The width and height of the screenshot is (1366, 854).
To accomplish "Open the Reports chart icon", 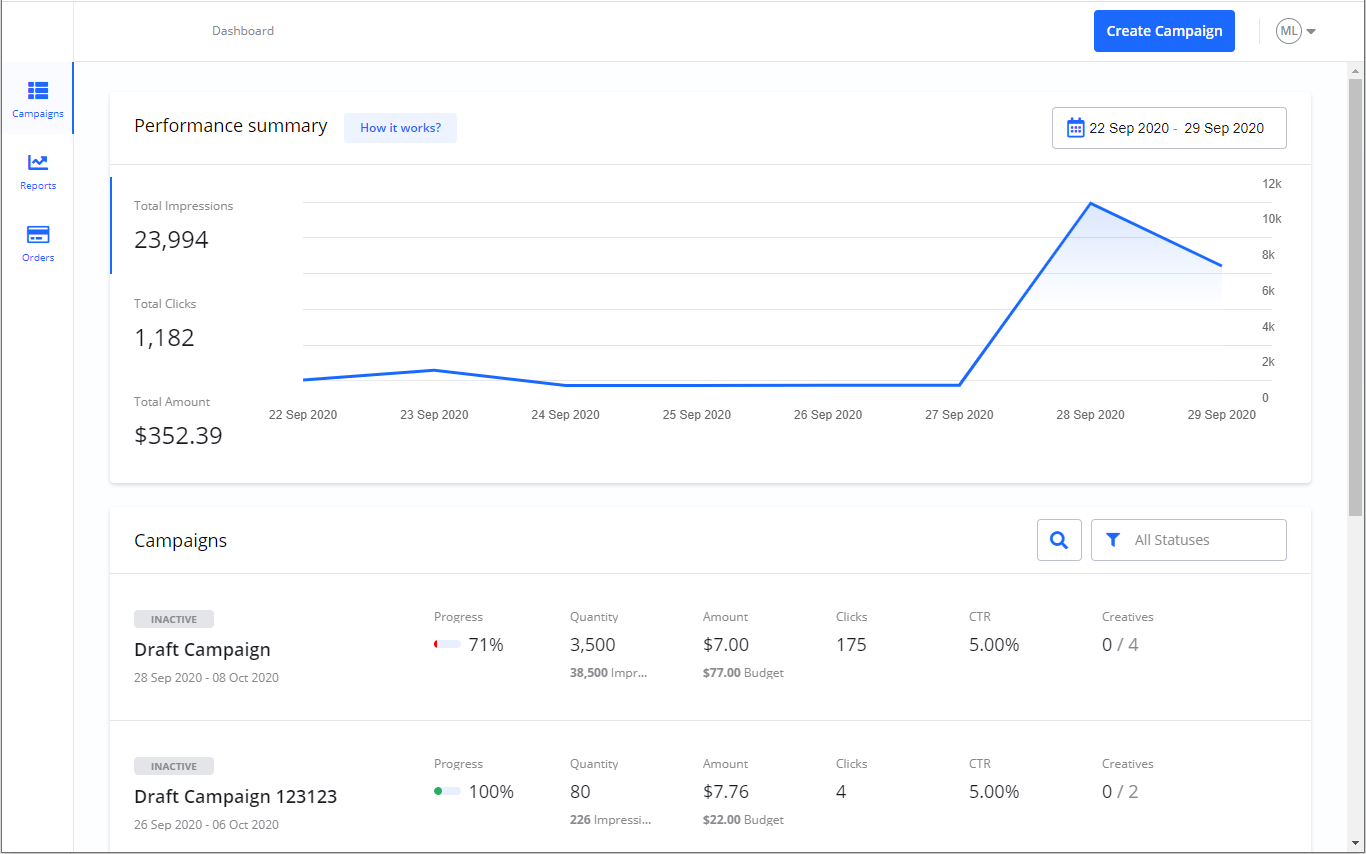I will pos(38,163).
